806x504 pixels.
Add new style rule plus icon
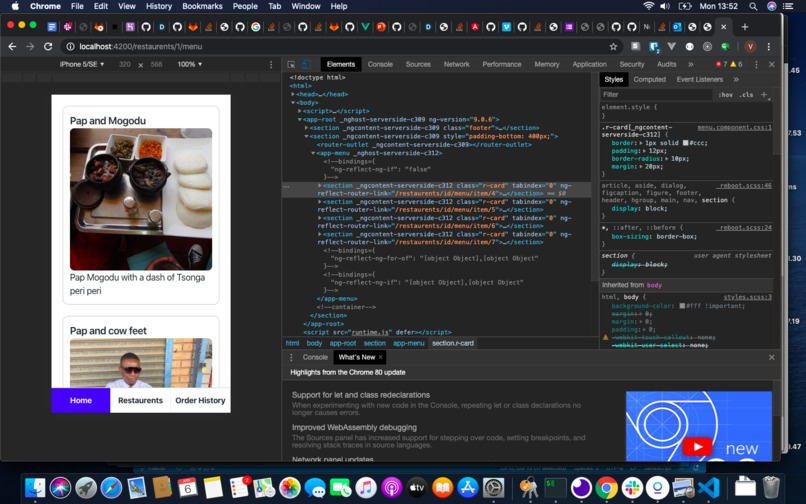coord(764,95)
